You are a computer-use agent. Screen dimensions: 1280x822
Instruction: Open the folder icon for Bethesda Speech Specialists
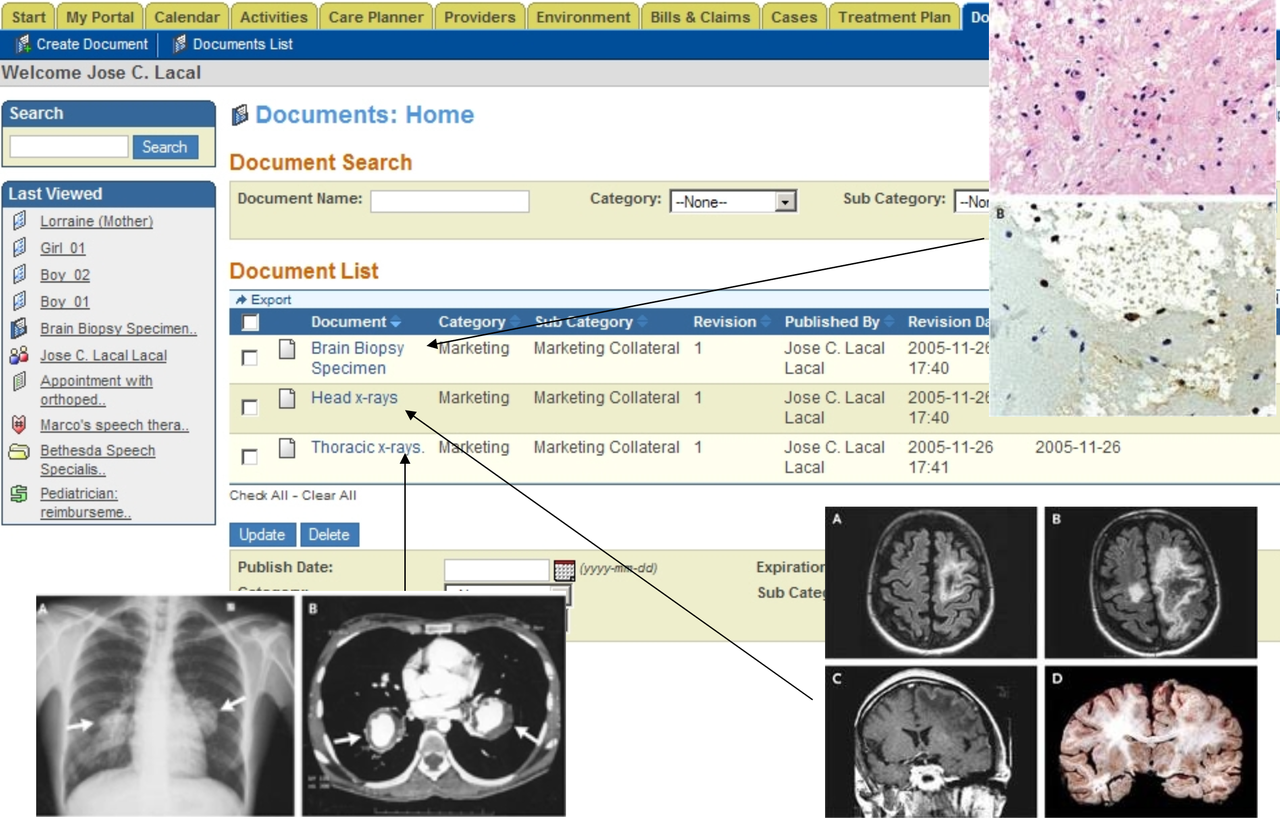[x=18, y=451]
